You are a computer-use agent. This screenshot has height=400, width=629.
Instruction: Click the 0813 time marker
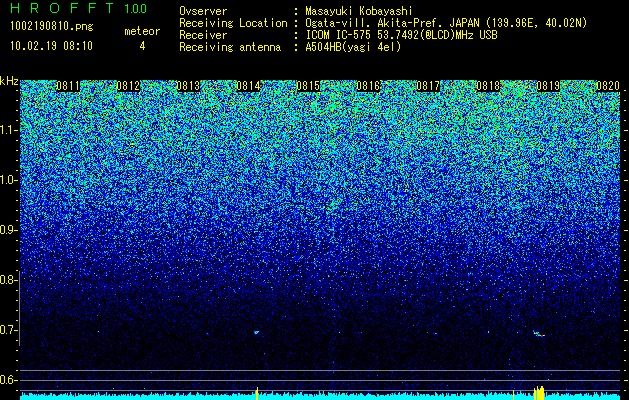[x=188, y=86]
